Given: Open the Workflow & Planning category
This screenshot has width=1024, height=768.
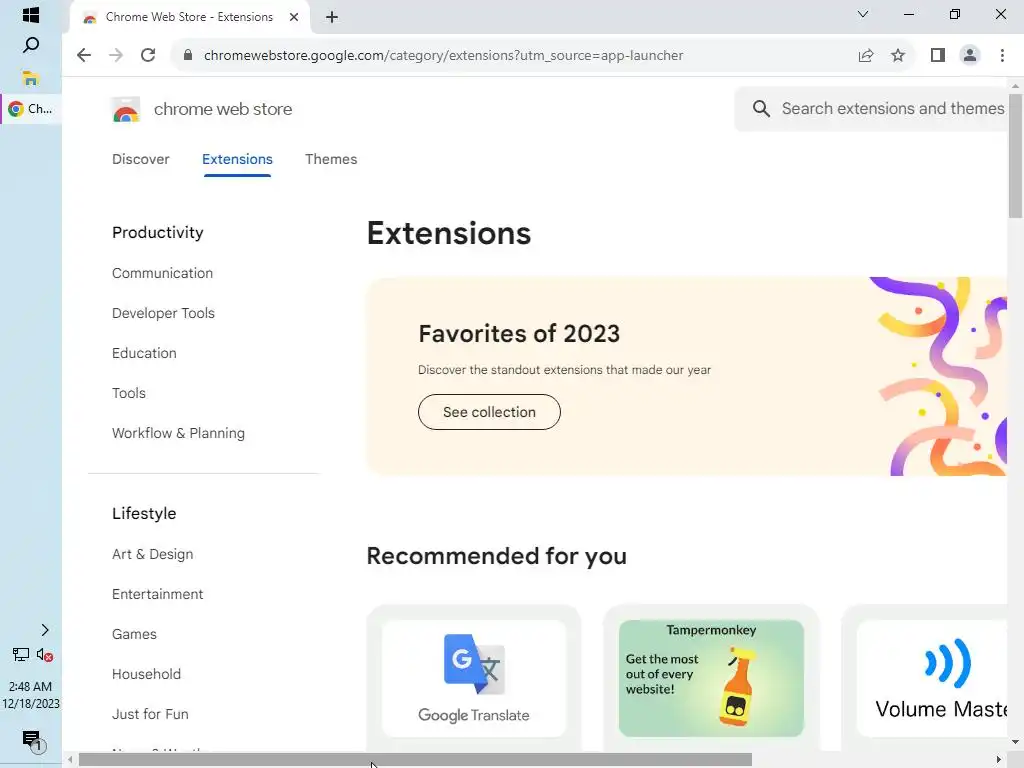Looking at the screenshot, I should [178, 433].
